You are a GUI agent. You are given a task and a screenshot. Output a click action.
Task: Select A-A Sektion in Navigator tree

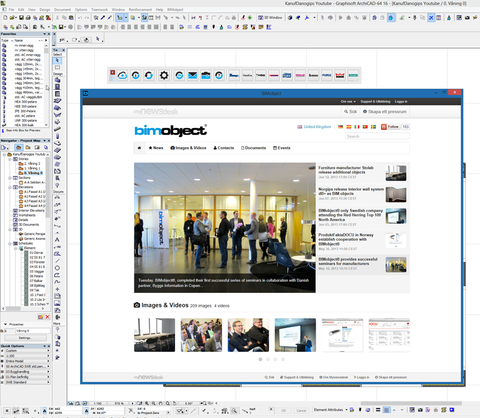point(35,182)
